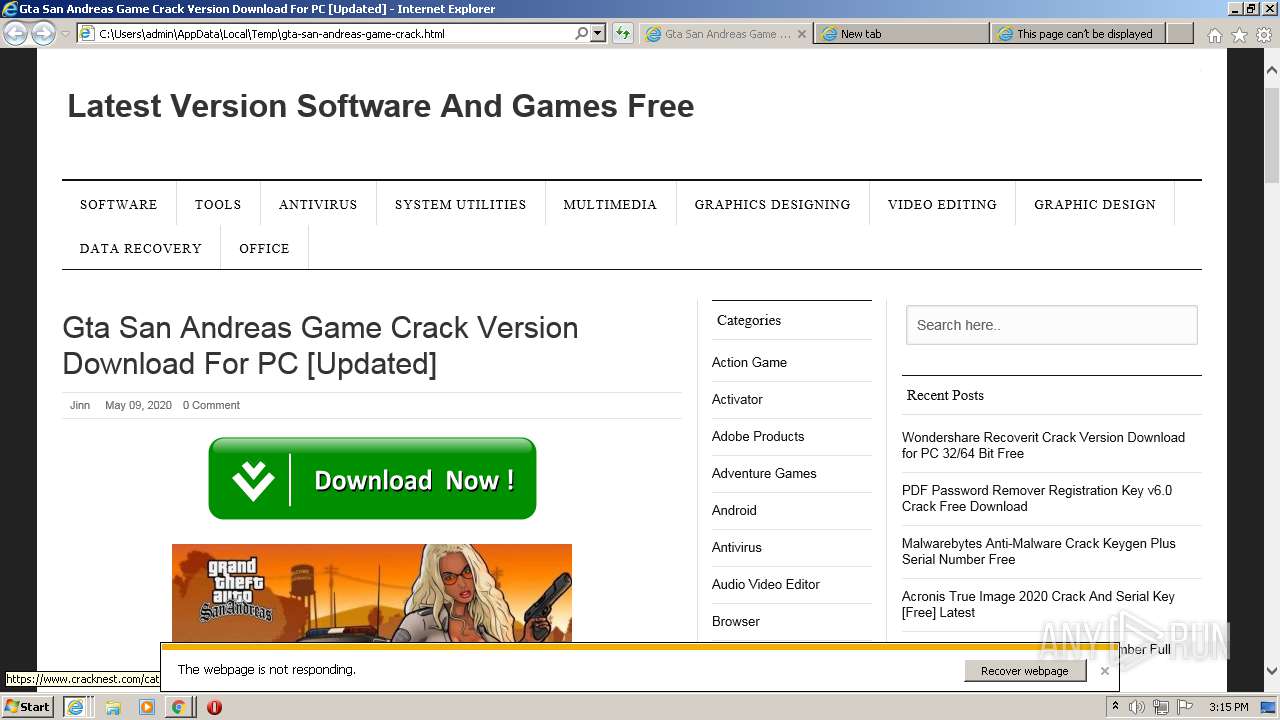1280x720 pixels.
Task: Click the taskbar clock 3:15 PM
Action: pyautogui.click(x=1228, y=707)
